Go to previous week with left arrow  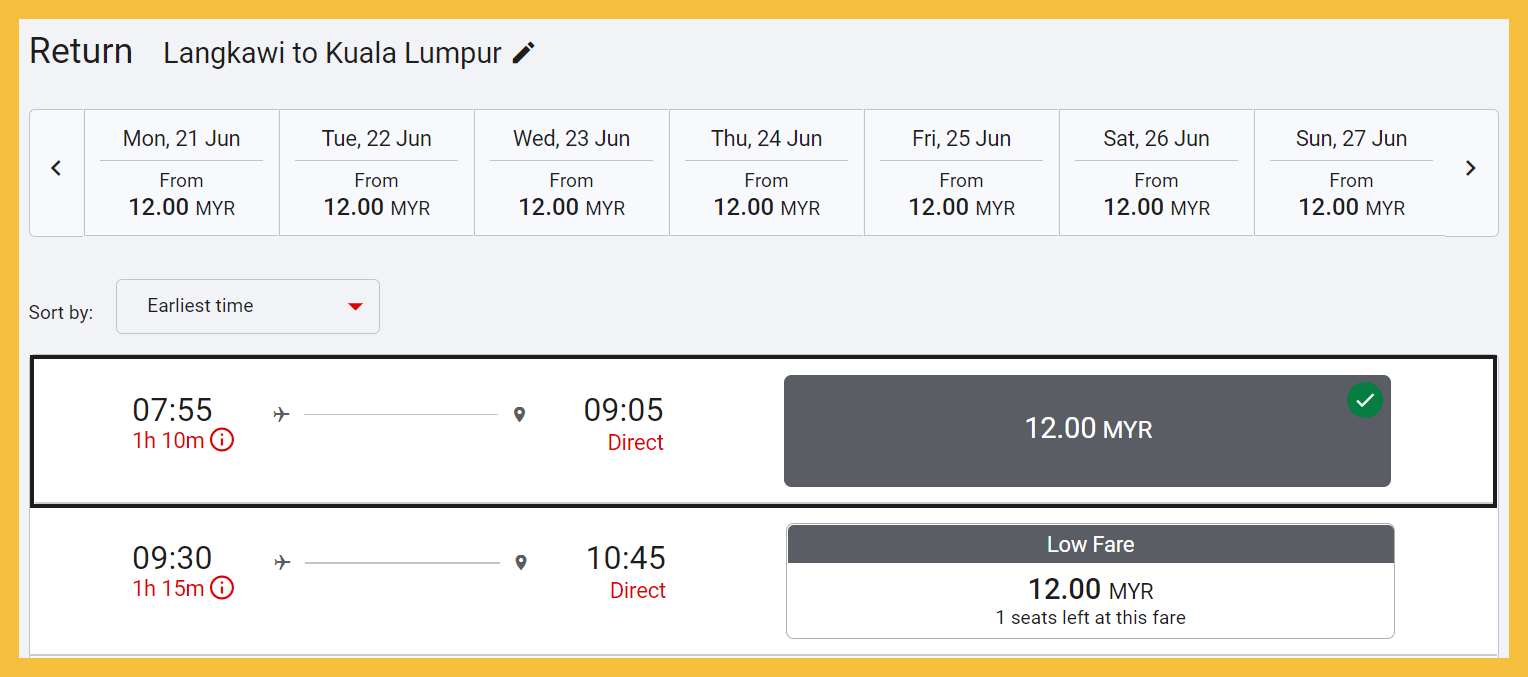click(x=56, y=169)
